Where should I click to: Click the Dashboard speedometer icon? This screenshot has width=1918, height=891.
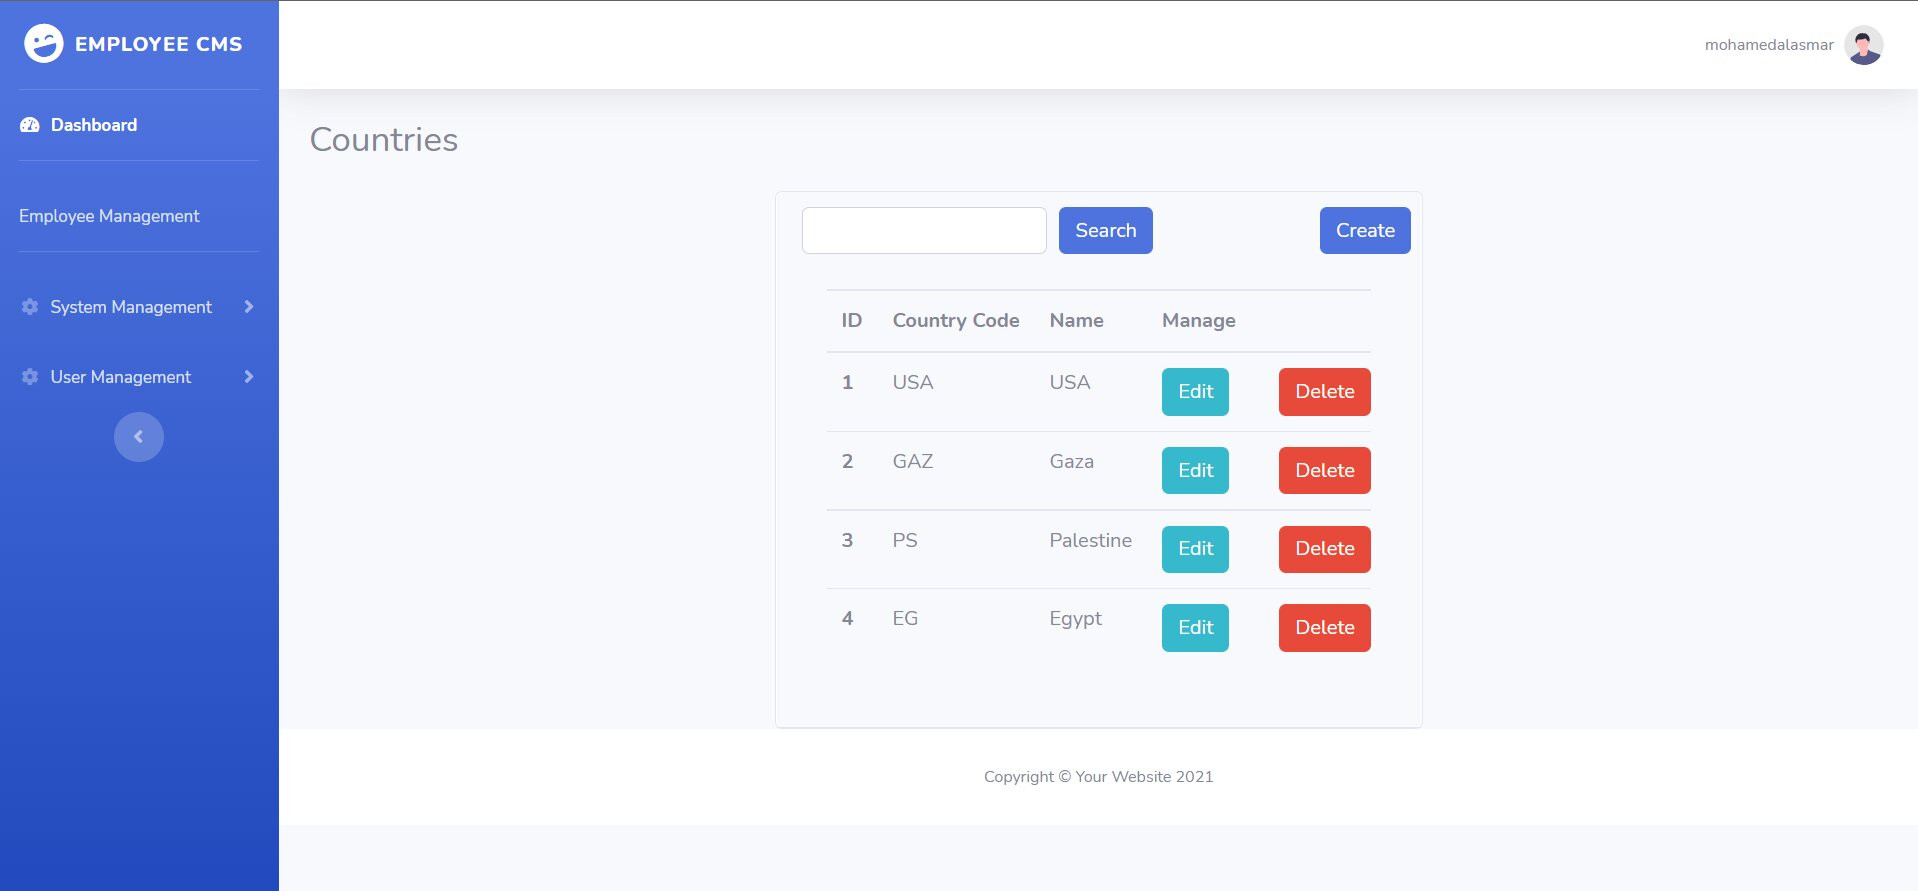coord(30,125)
